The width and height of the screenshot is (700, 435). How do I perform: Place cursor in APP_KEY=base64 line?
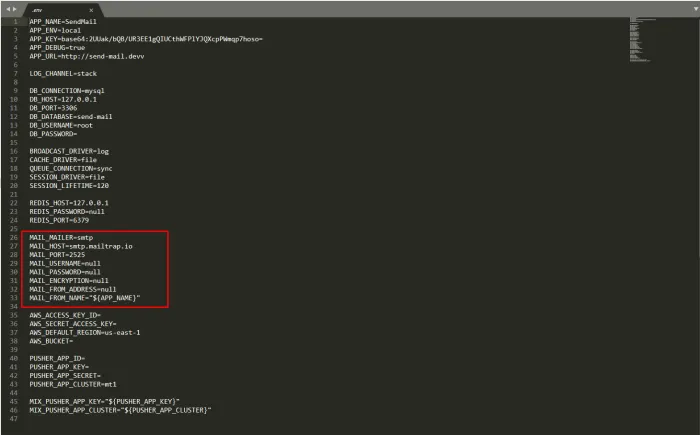(x=146, y=39)
